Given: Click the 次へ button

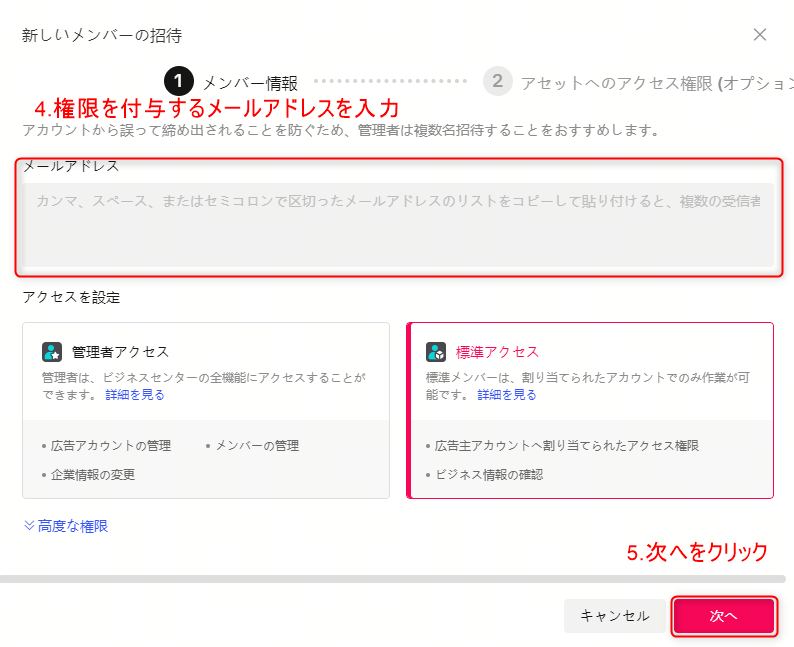Looking at the screenshot, I should point(724,616).
